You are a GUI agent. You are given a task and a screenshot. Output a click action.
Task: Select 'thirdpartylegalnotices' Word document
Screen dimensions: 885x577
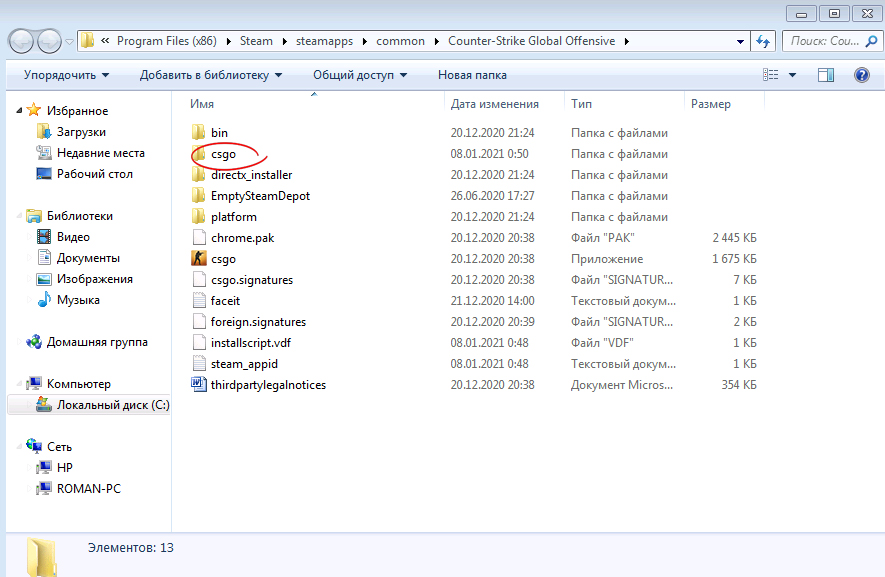coord(268,385)
